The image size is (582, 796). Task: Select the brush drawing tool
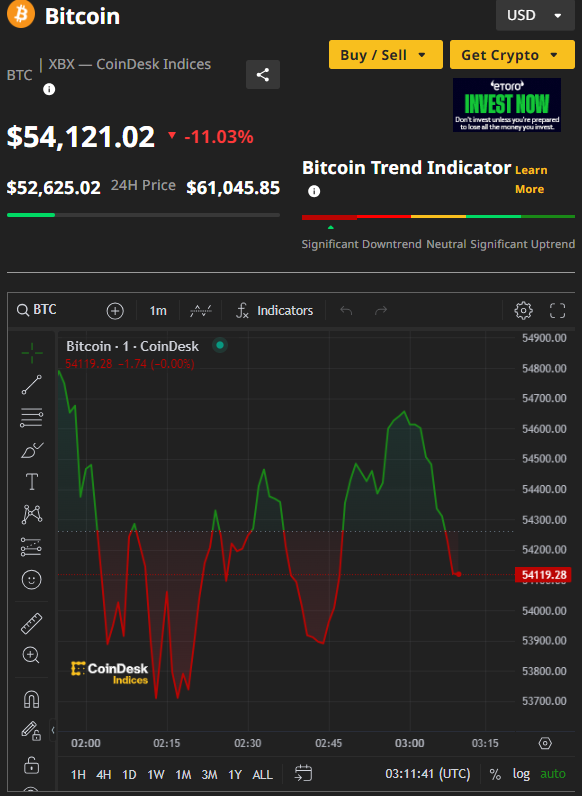click(x=31, y=450)
